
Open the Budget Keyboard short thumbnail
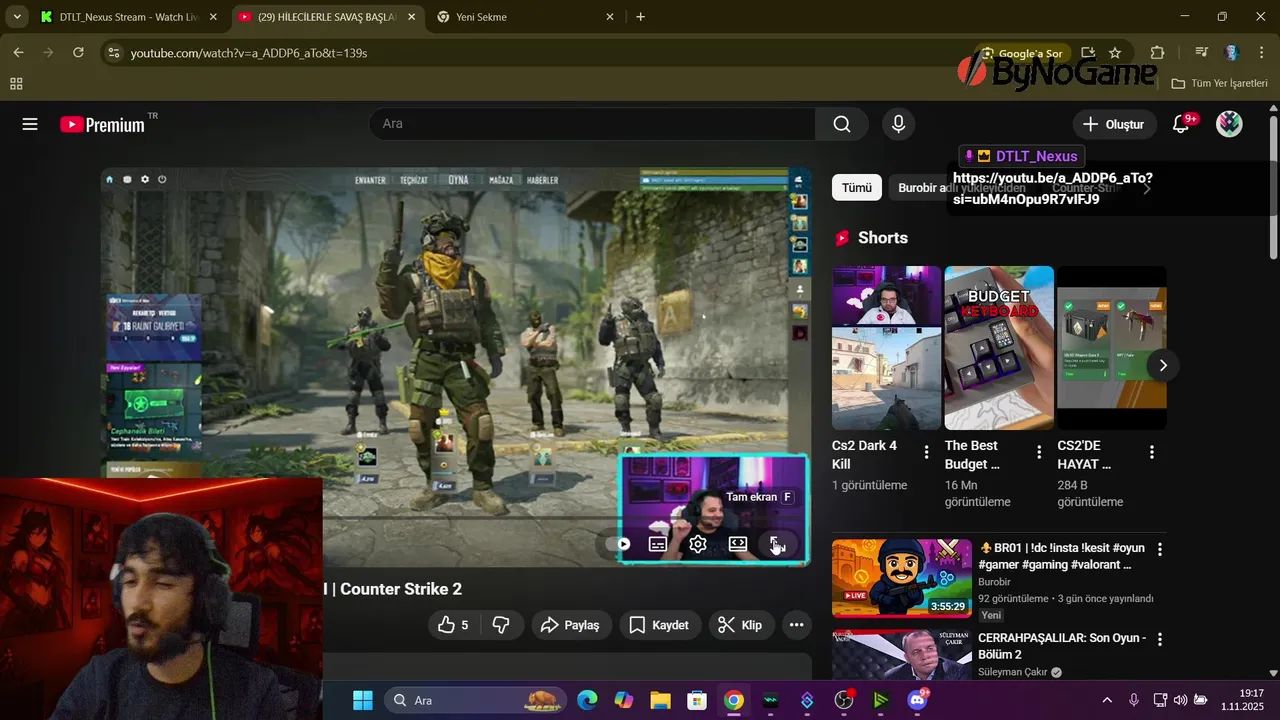pyautogui.click(x=999, y=347)
